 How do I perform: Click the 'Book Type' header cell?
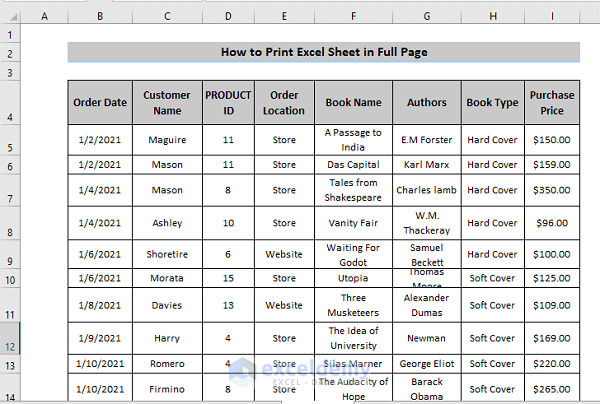tap(493, 103)
